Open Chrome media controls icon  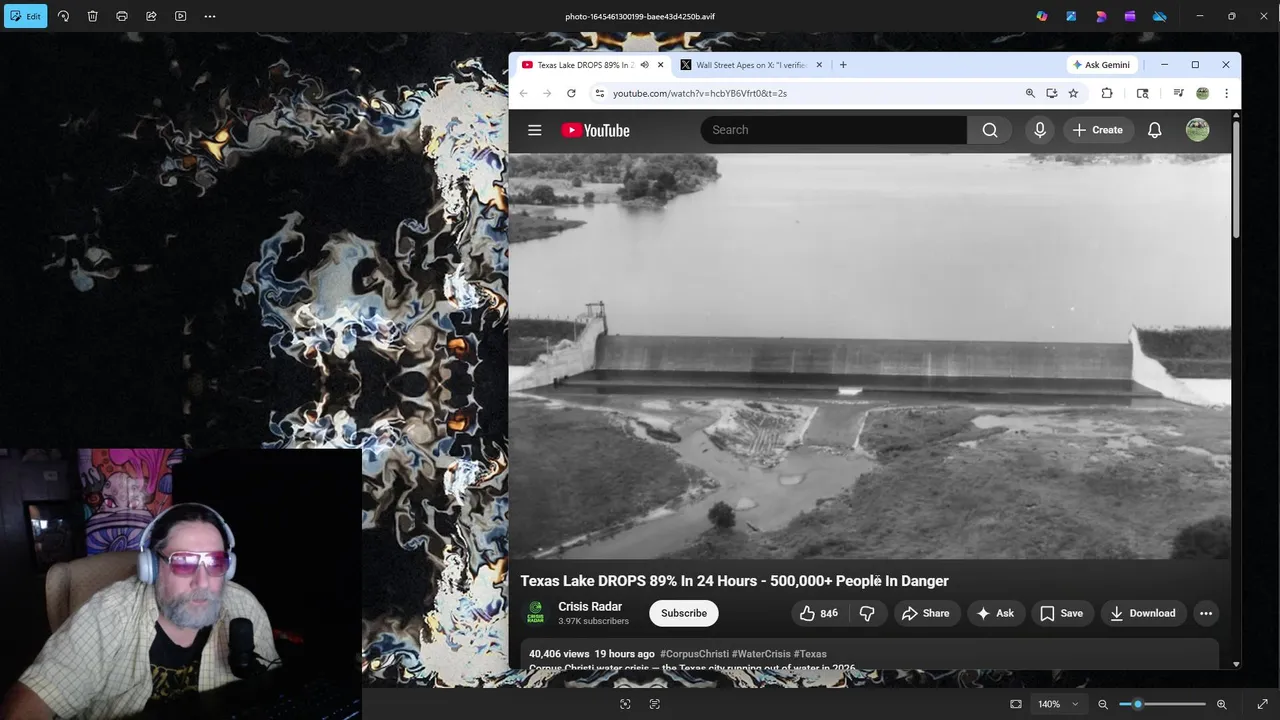point(1179,93)
